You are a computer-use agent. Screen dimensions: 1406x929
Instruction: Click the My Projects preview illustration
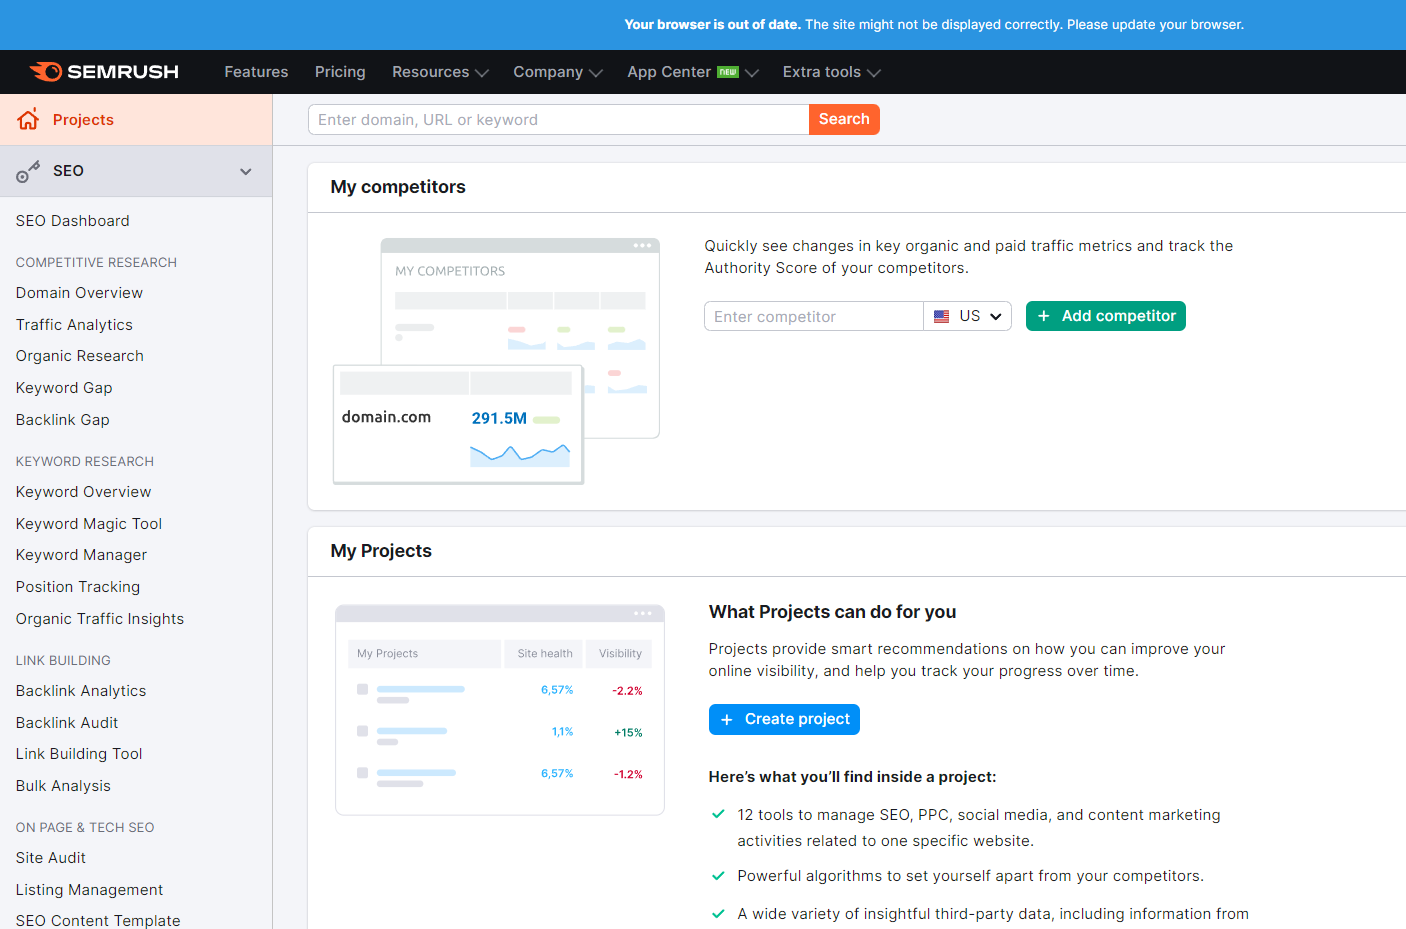coord(500,710)
